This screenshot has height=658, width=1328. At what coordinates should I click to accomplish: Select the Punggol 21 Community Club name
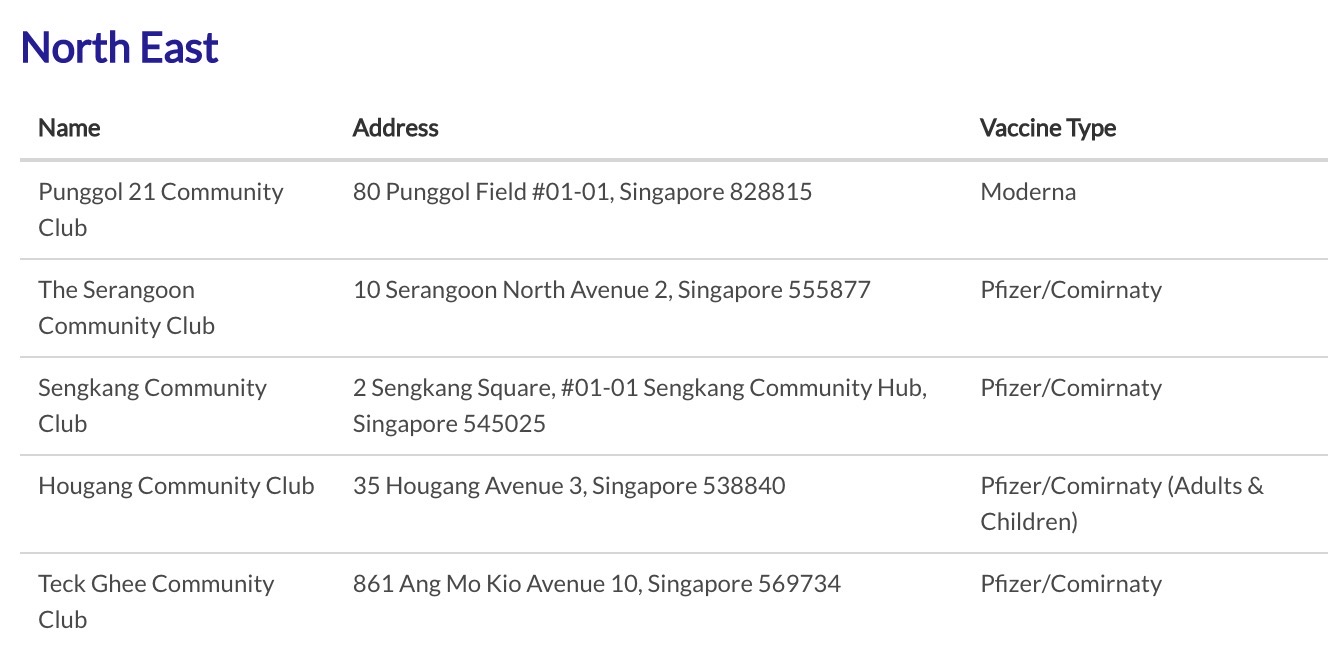[161, 209]
